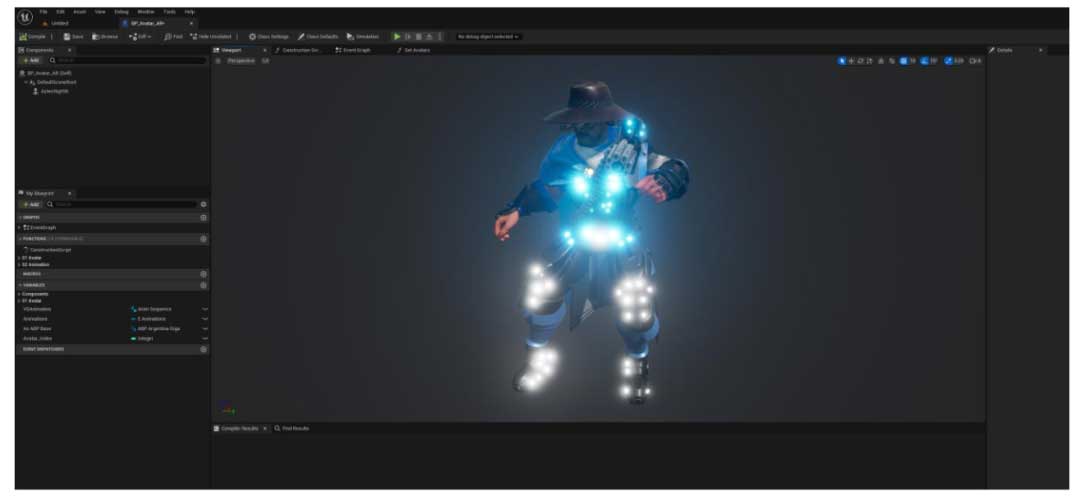Open the Avatar_Index variable type dropdown

(205, 338)
